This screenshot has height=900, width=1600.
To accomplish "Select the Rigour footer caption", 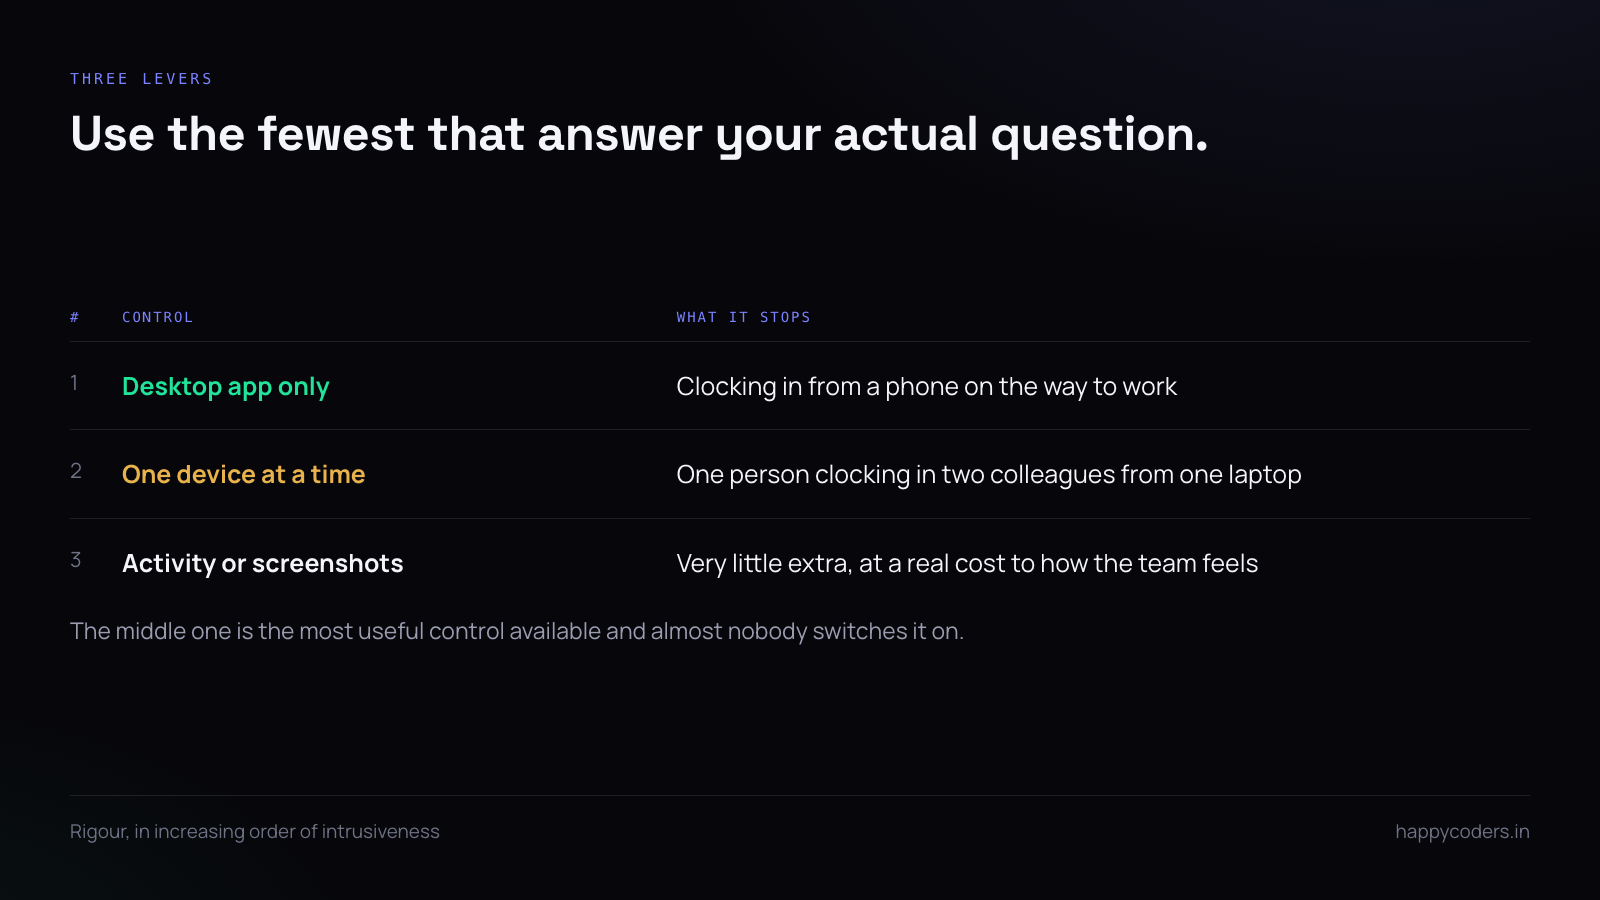I will (254, 832).
